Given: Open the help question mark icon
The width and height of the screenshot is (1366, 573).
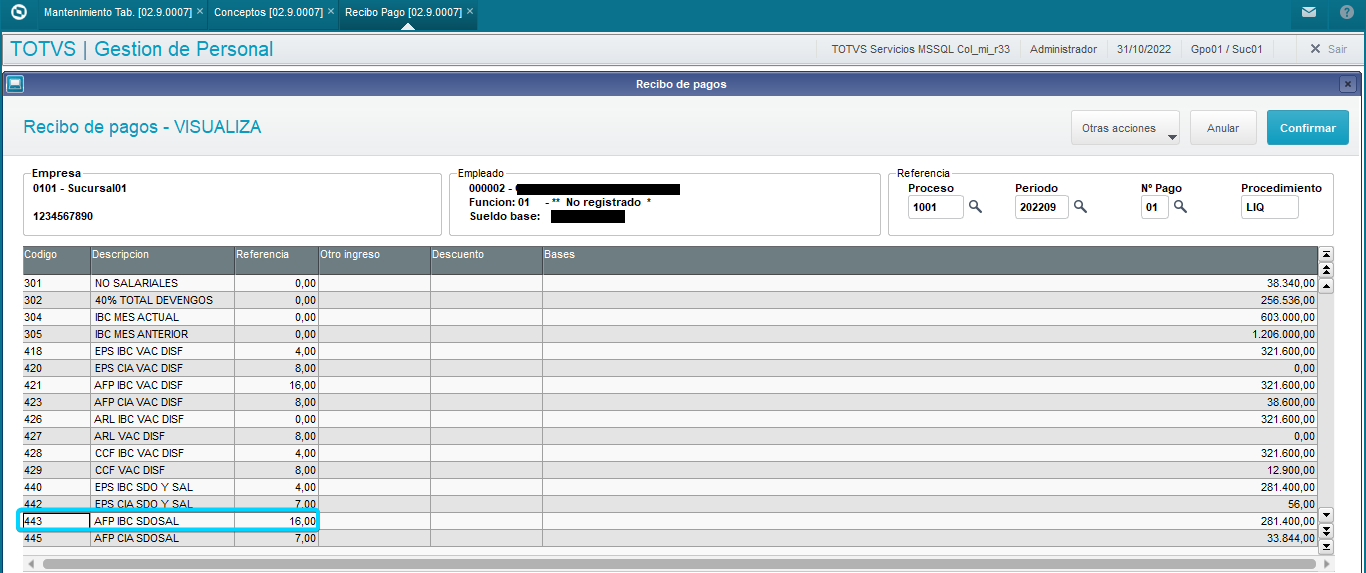Looking at the screenshot, I should (x=1347, y=13).
